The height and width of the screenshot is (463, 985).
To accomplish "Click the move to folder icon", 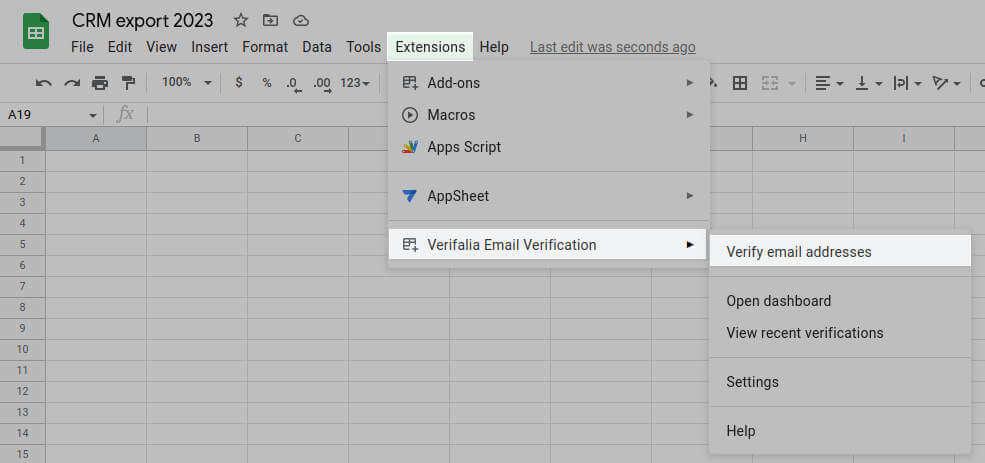I will (270, 21).
